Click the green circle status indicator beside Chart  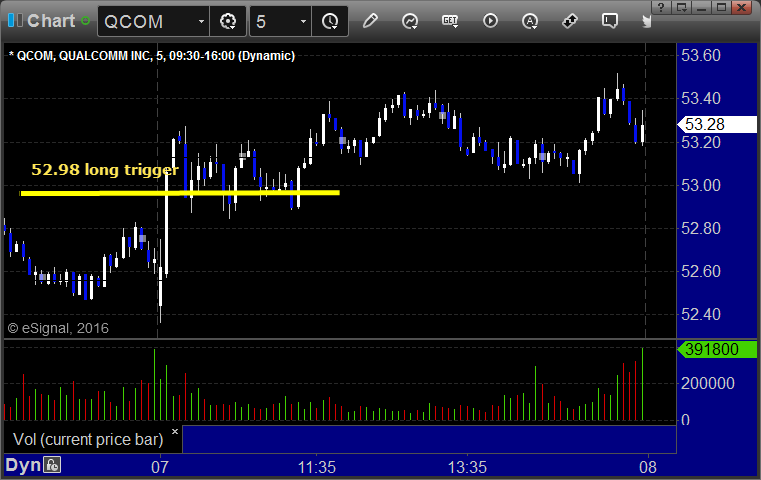pos(85,21)
